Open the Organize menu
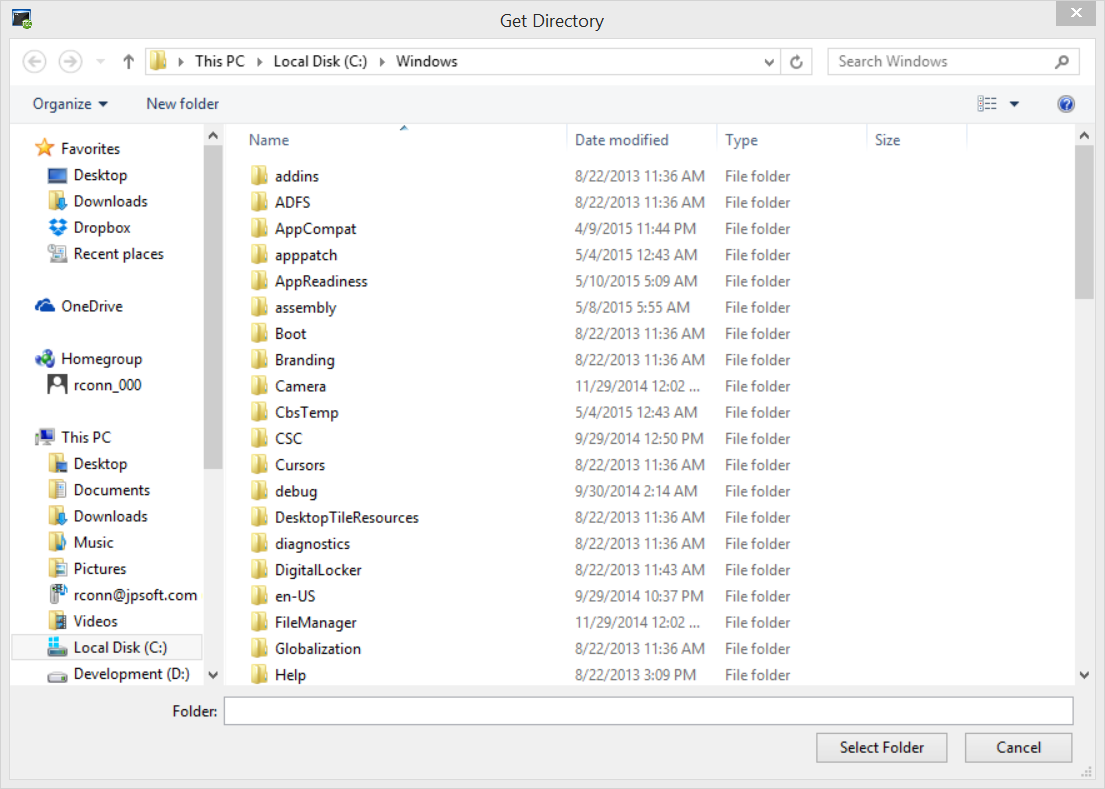Screen dimensions: 1105x789 click(70, 104)
